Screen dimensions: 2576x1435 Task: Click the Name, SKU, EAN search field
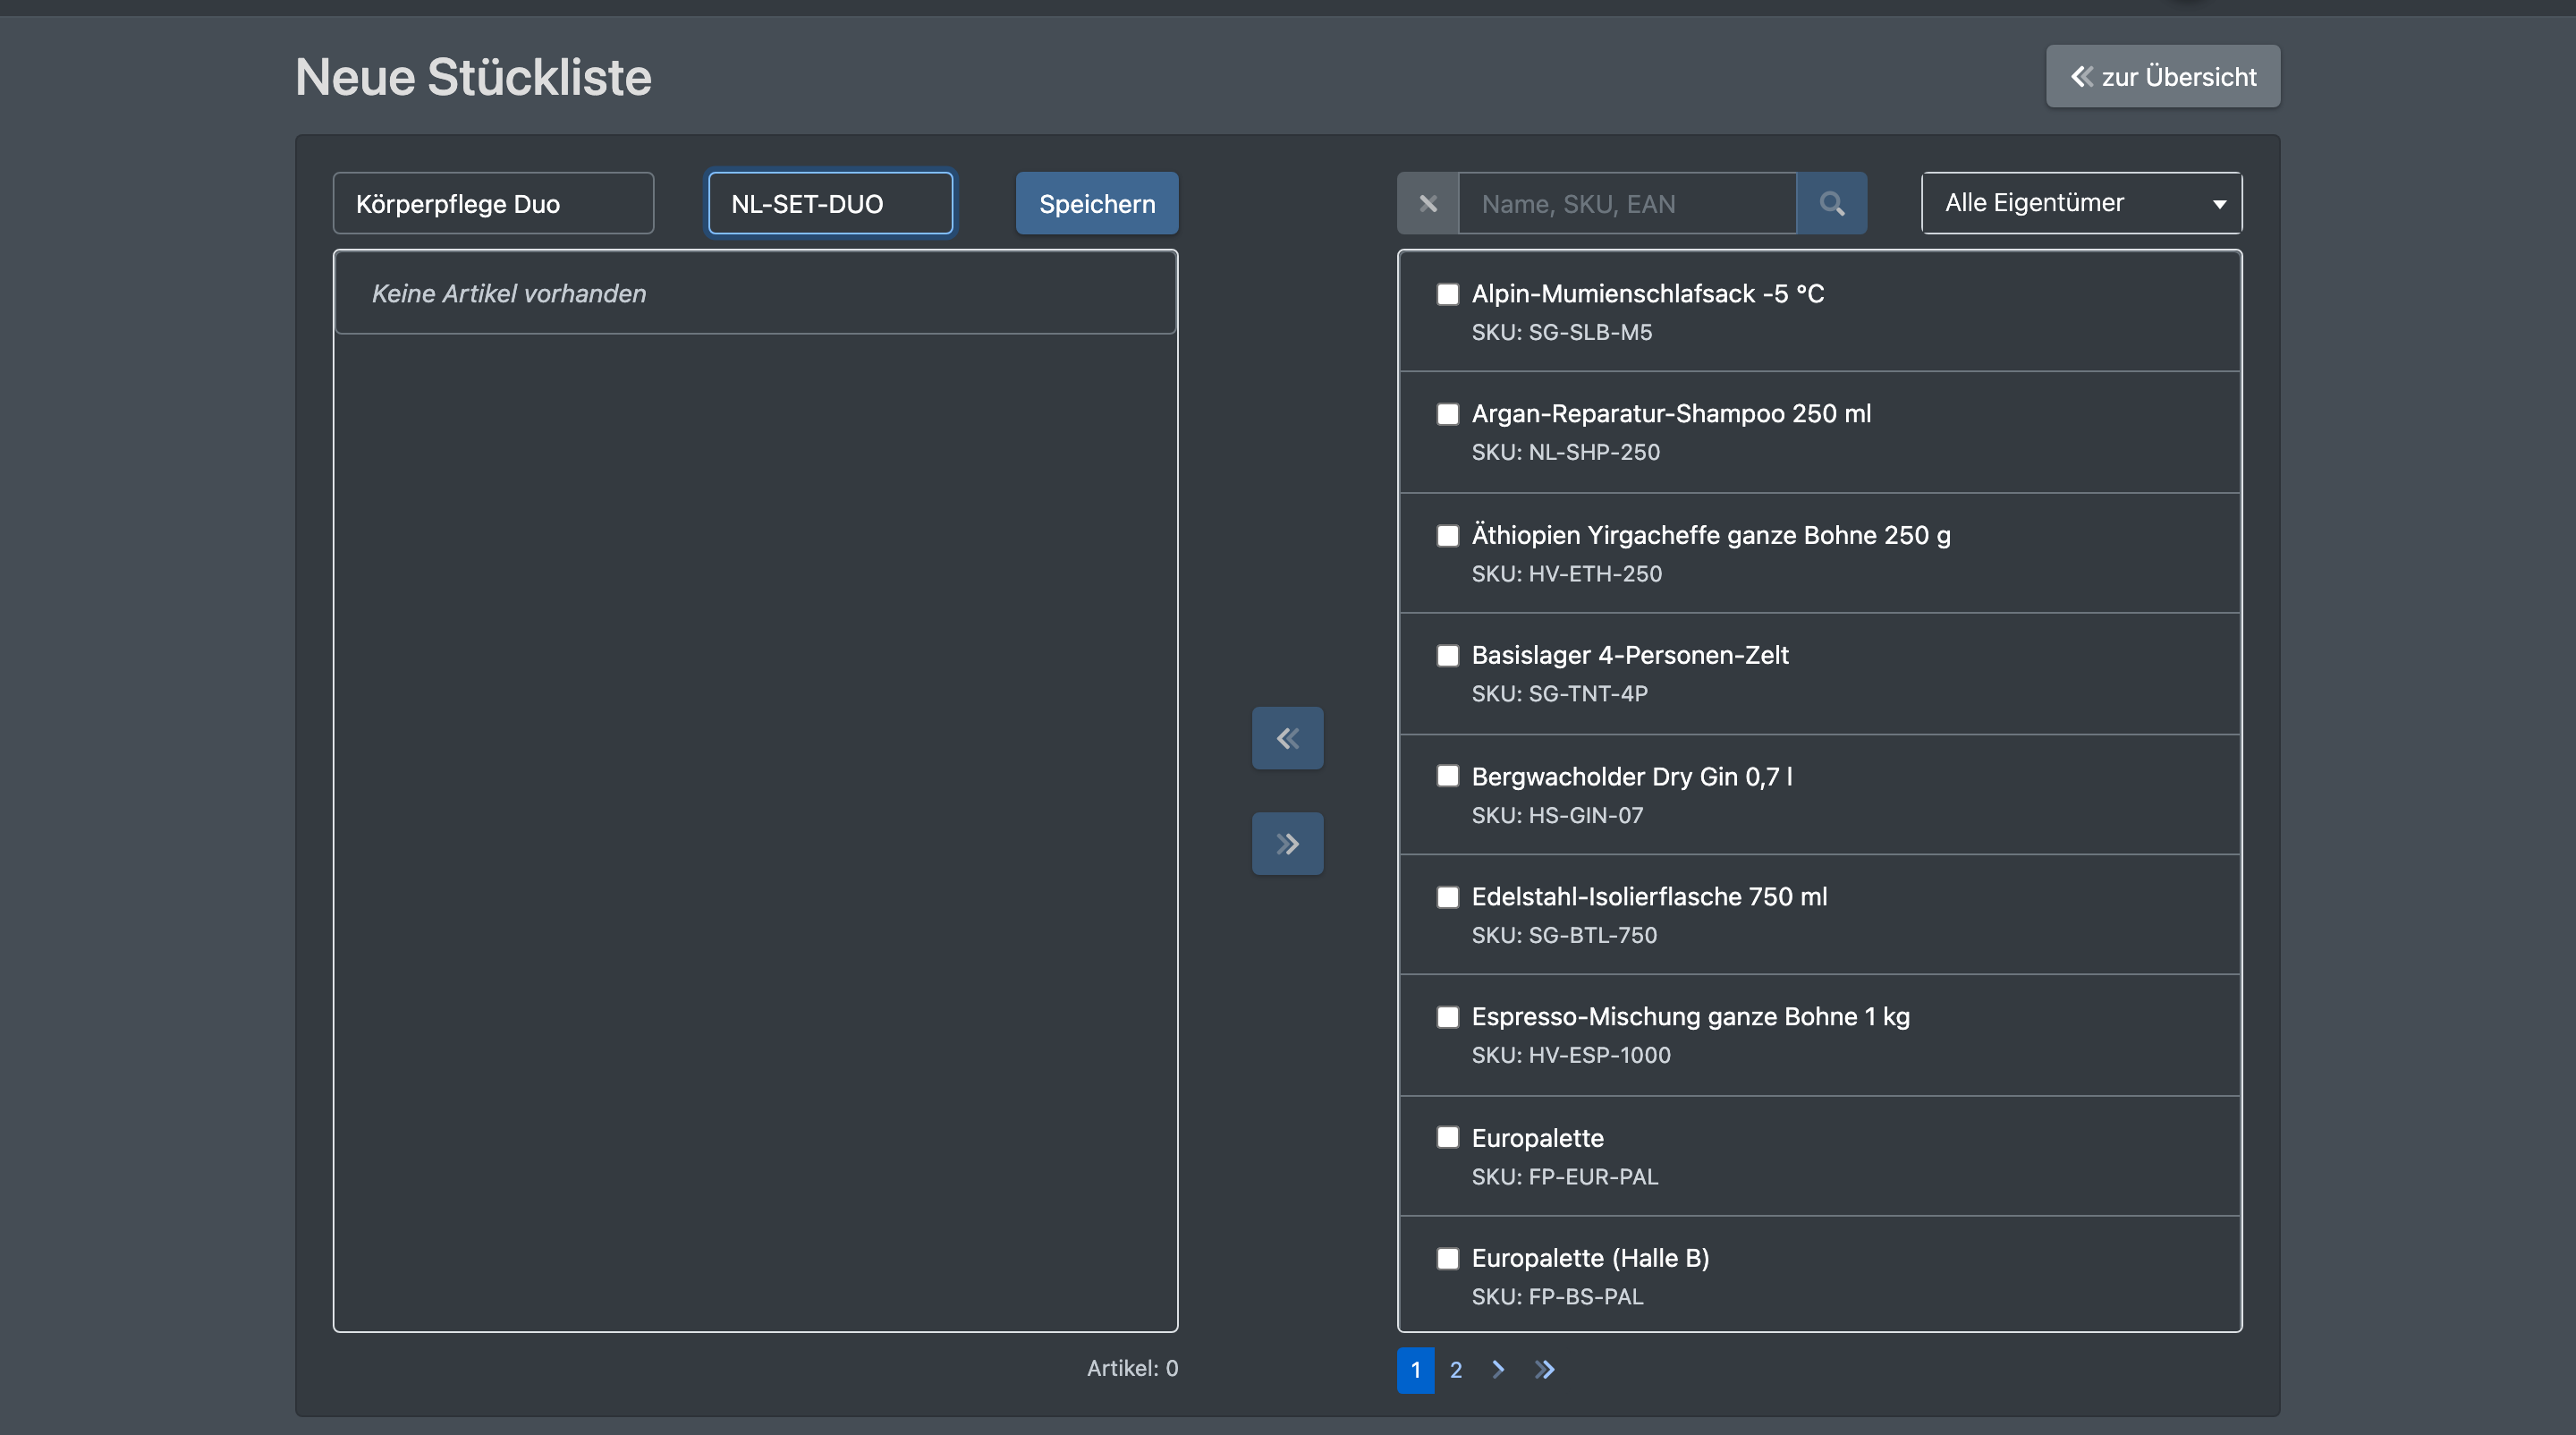tap(1627, 203)
